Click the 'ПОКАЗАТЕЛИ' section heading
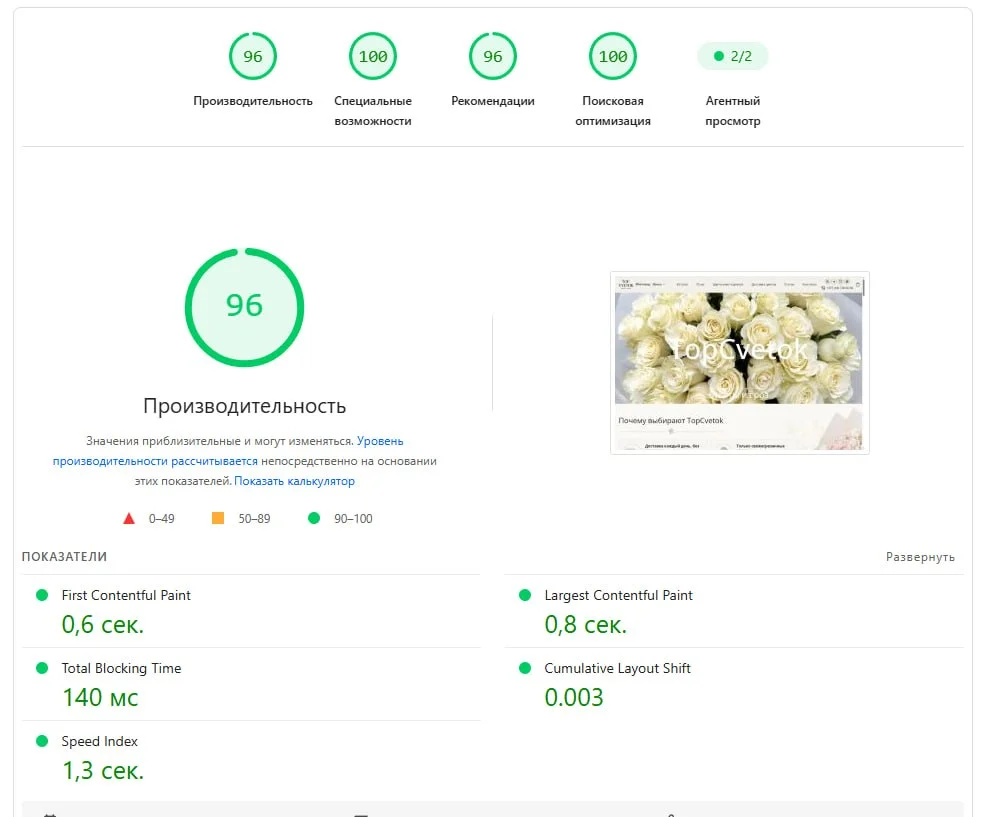Image resolution: width=986 pixels, height=817 pixels. [x=64, y=557]
